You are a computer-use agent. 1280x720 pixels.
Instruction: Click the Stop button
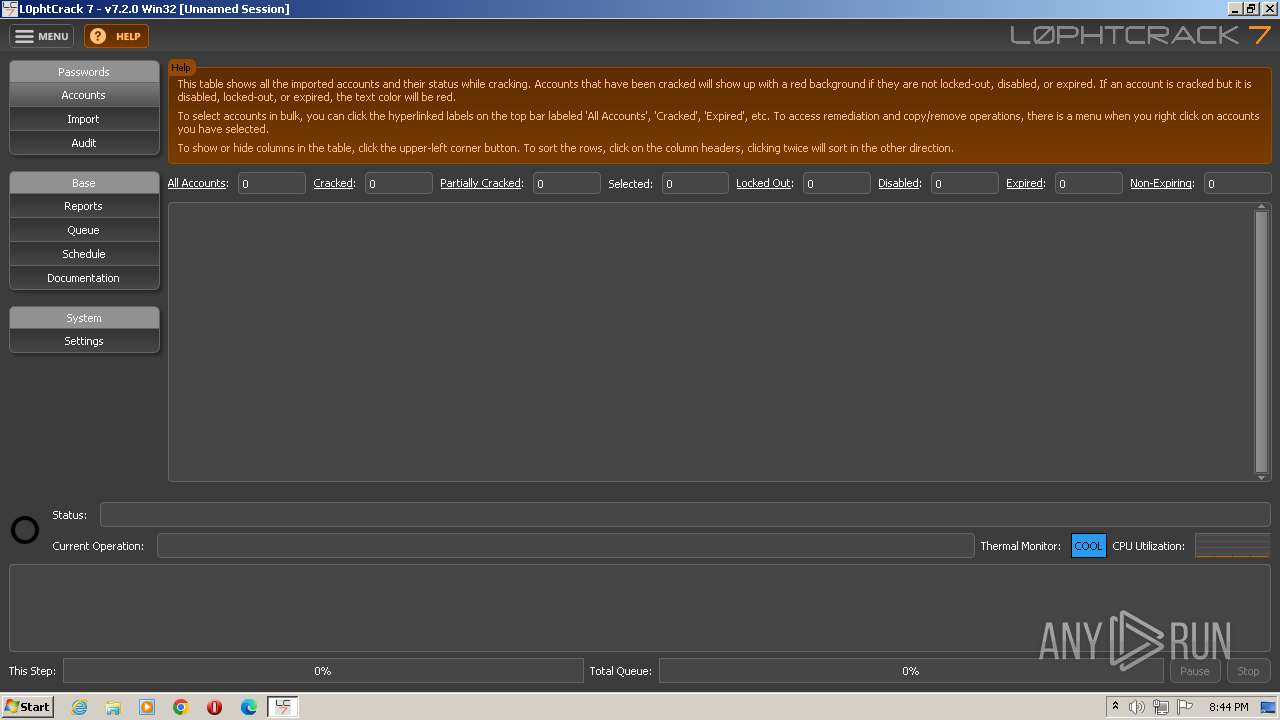(1248, 671)
